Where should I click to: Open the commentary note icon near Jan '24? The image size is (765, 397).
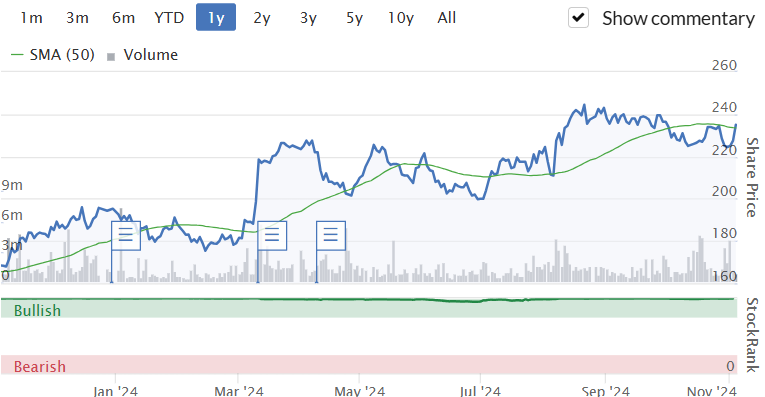point(126,236)
